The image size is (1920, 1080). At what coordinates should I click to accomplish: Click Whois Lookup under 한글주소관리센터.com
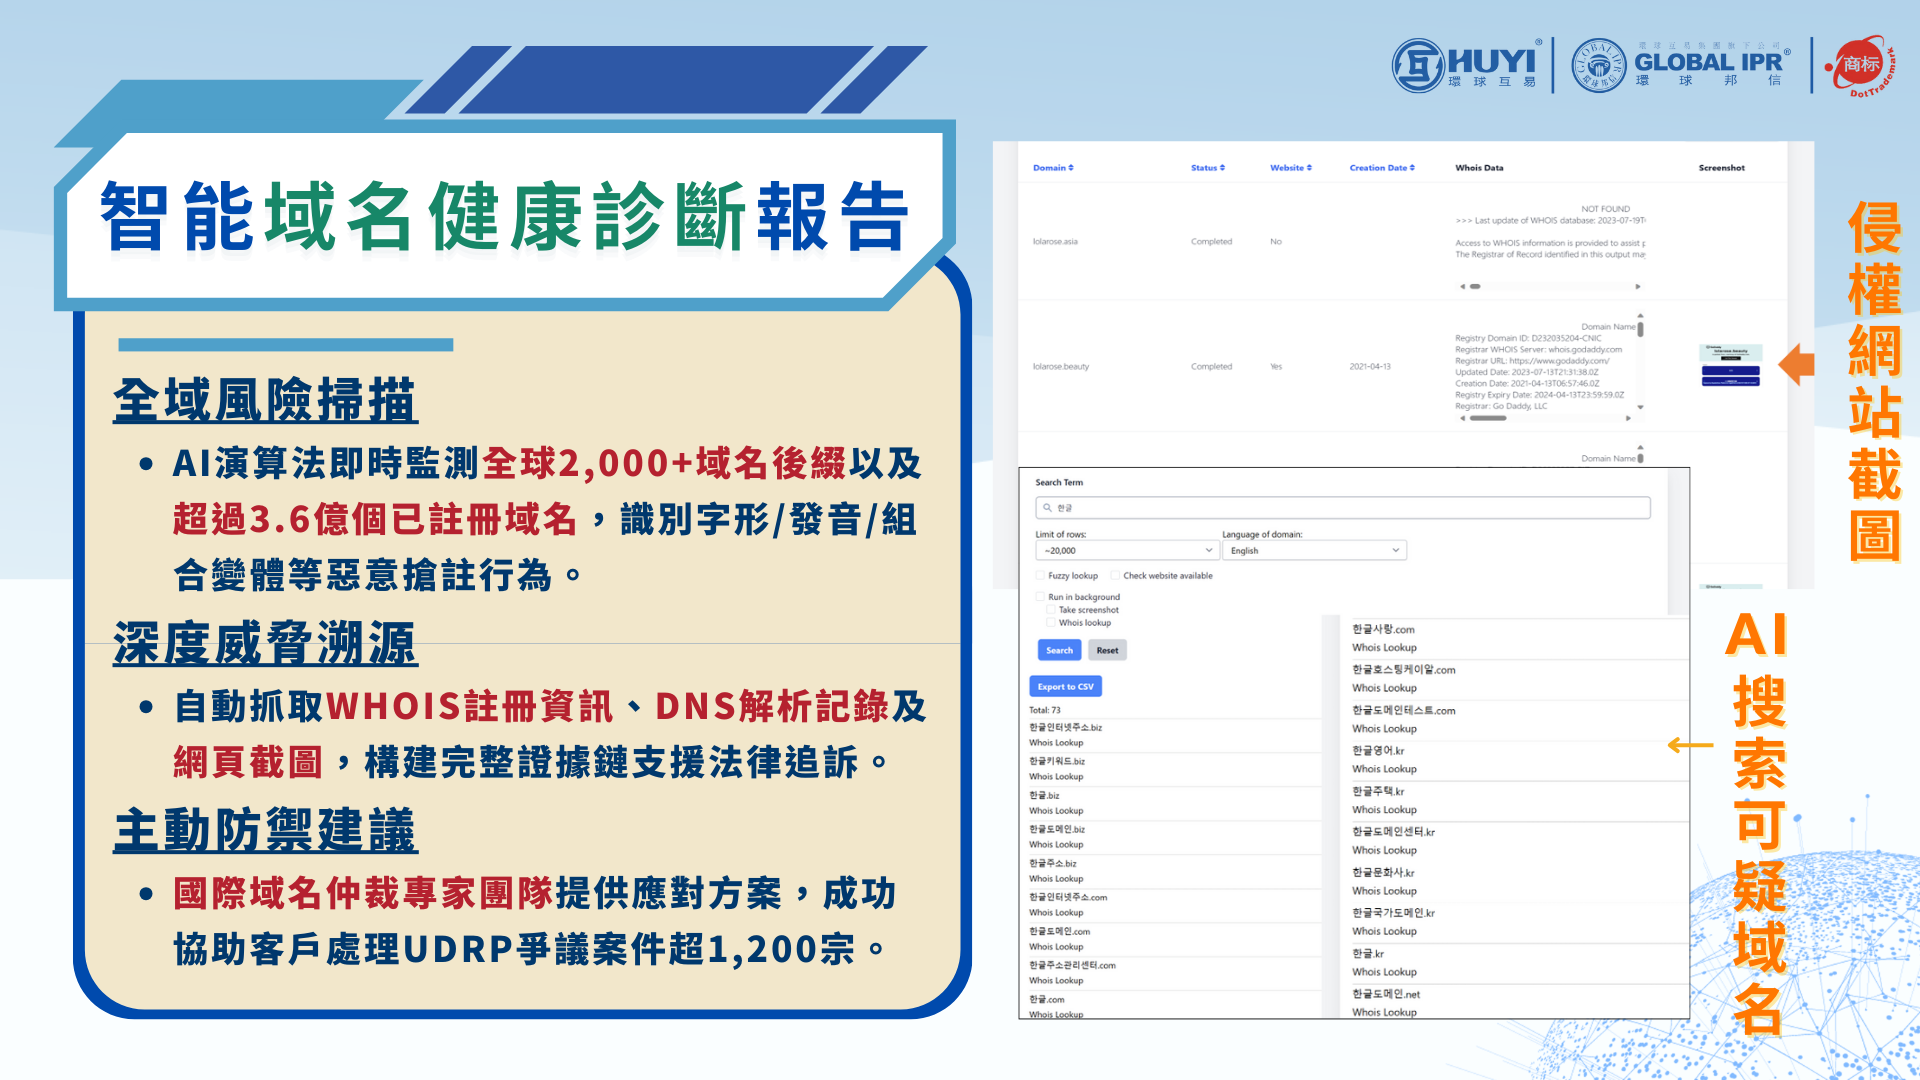click(1056, 981)
